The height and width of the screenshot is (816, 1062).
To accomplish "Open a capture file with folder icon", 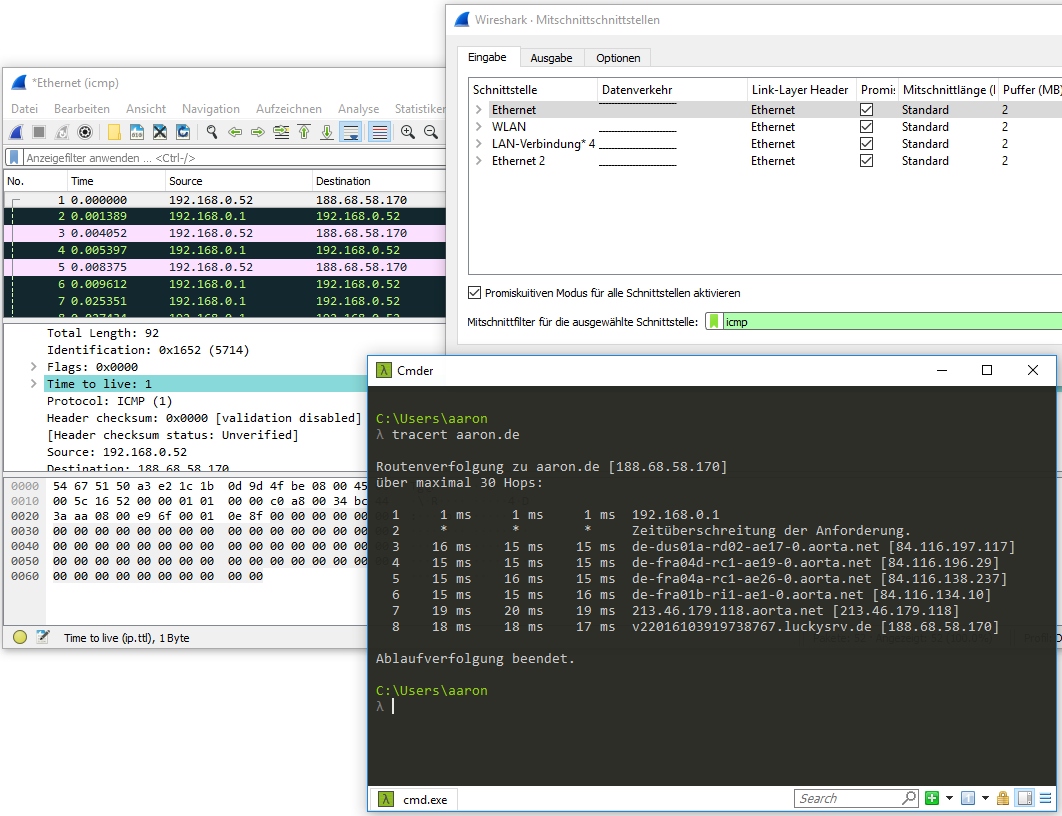I will pos(114,132).
